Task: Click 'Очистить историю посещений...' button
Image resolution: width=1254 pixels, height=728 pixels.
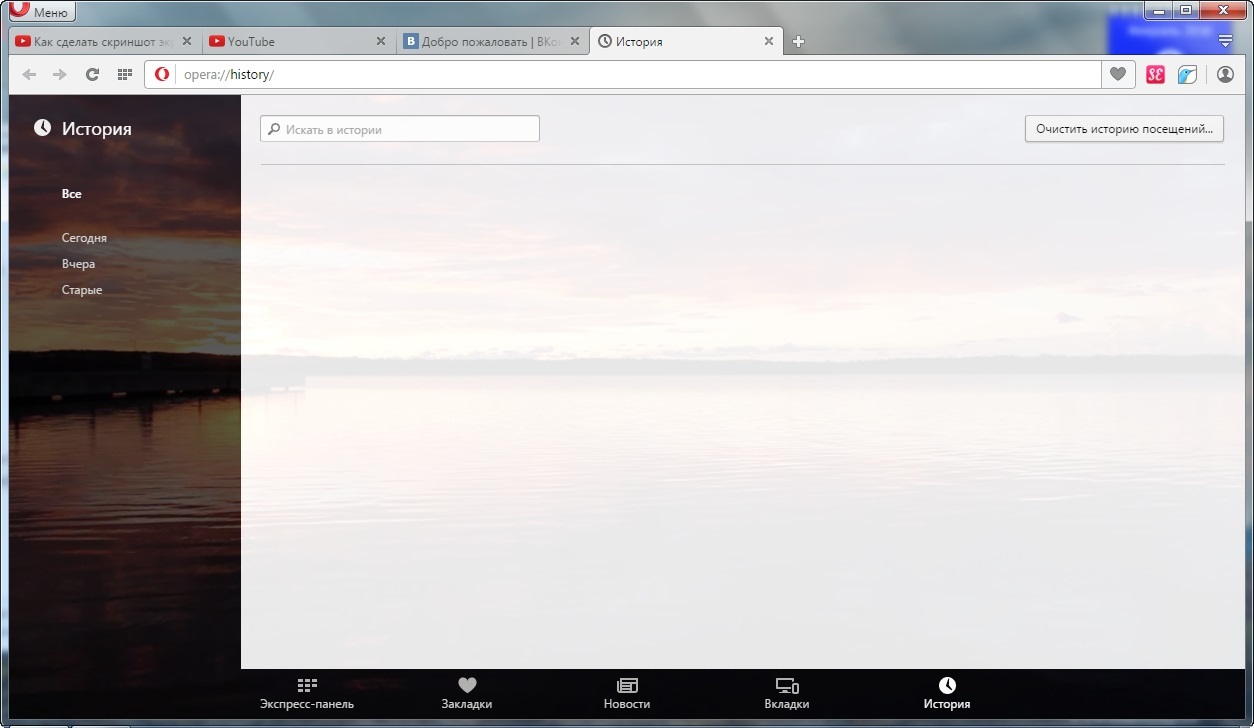Action: tap(1124, 129)
